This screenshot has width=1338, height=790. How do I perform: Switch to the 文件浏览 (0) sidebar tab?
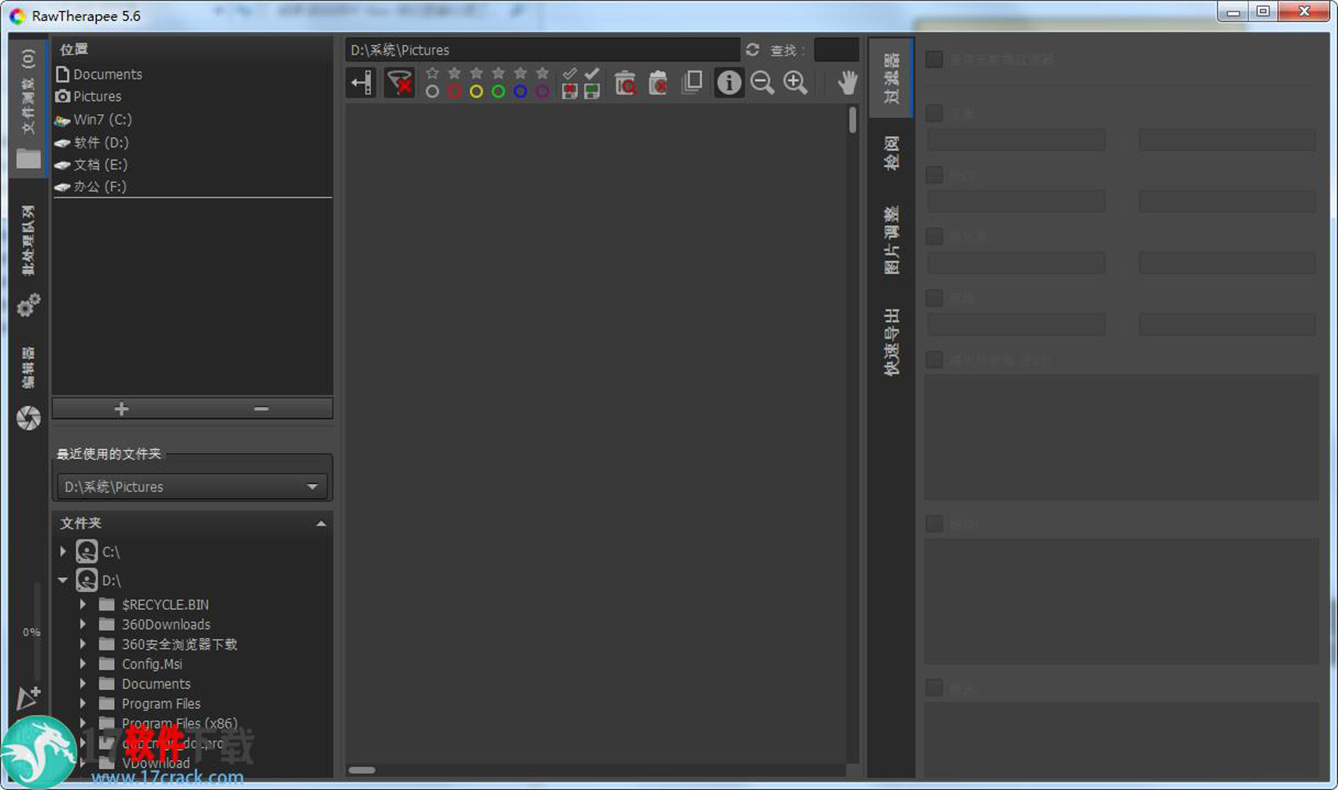[x=28, y=108]
